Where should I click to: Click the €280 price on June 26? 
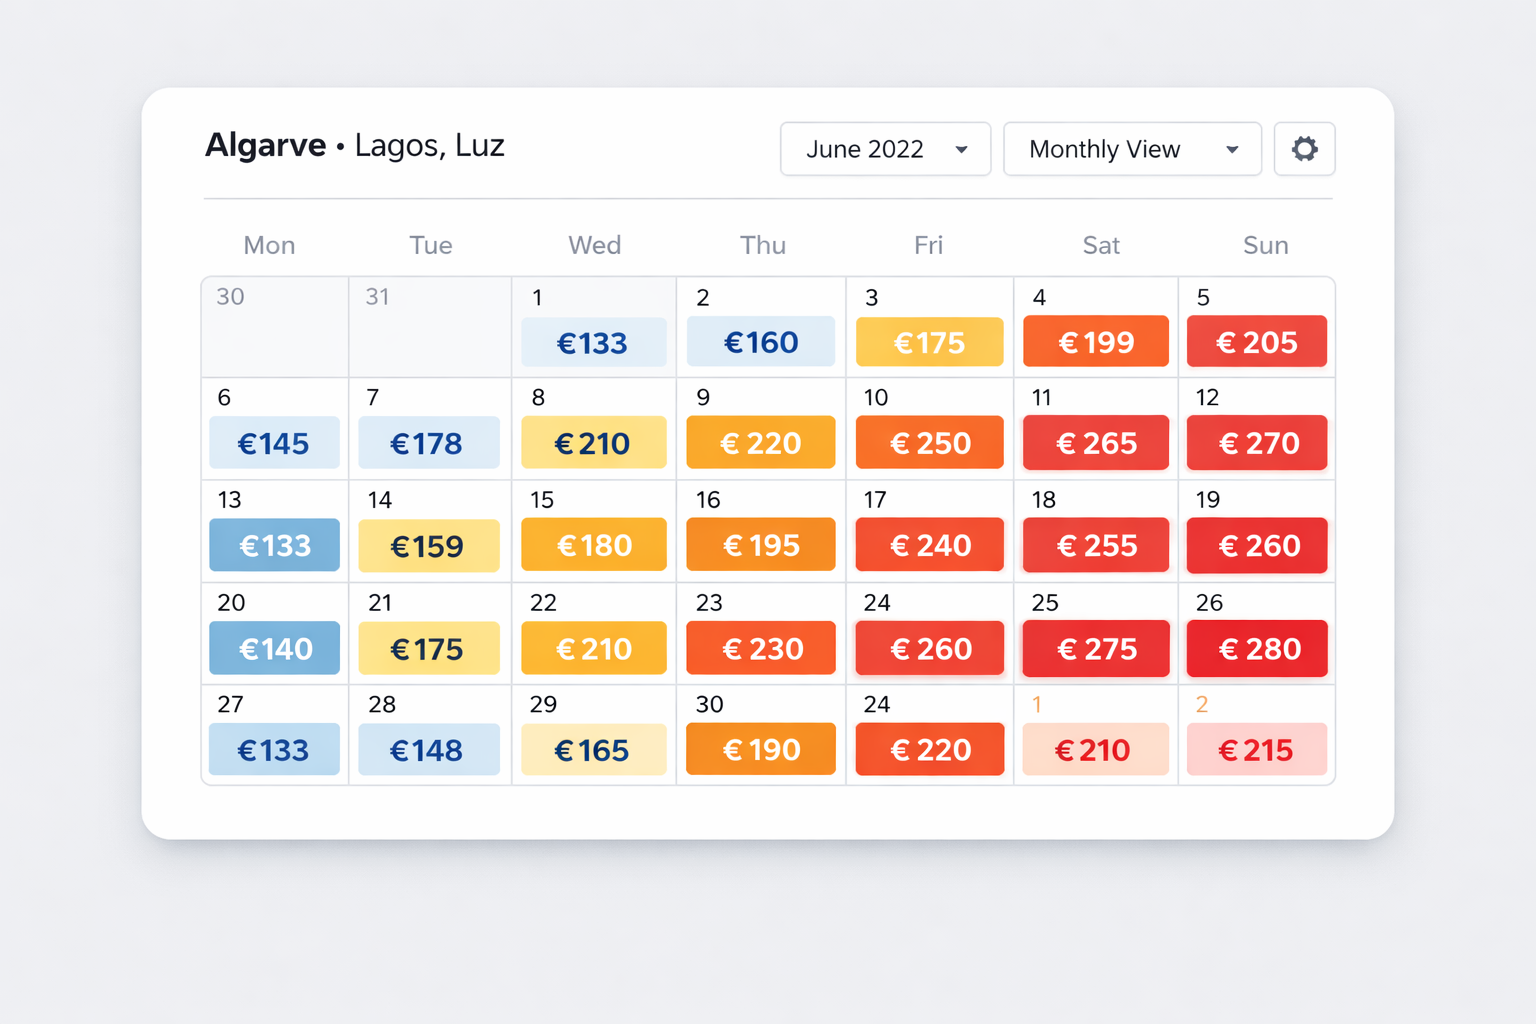(1257, 649)
